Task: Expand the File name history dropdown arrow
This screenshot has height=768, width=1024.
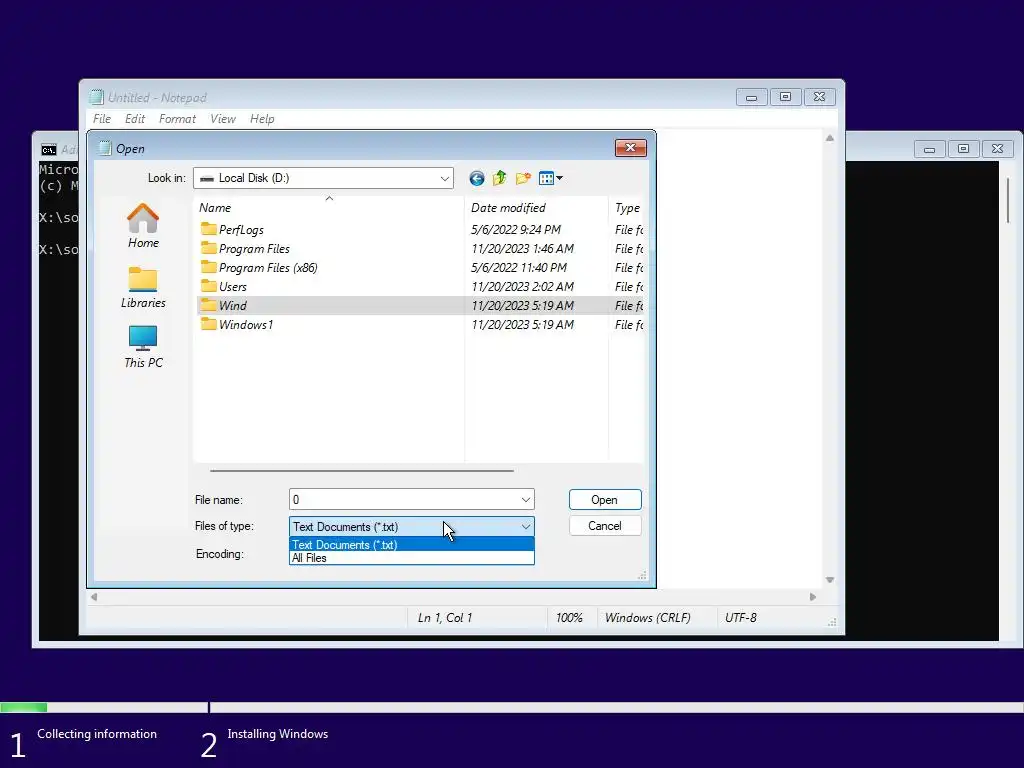Action: 526,500
